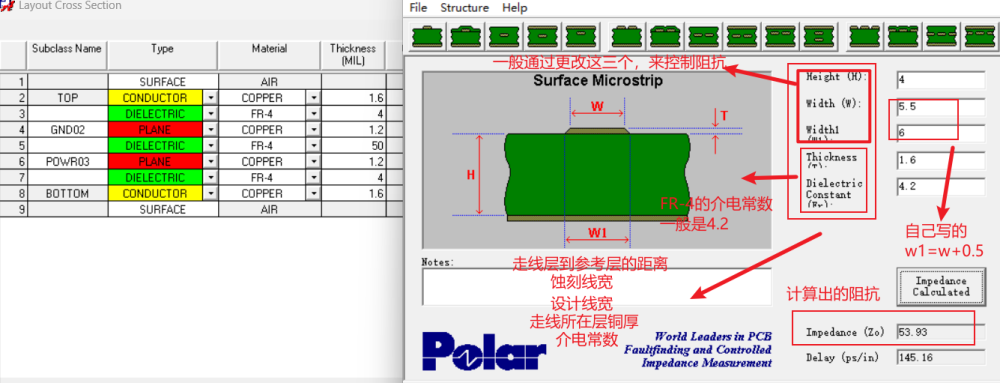The height and width of the screenshot is (383, 1000).
Task: Click the yellow CONDUCTOR cell in BOTTOM row
Action: point(156,194)
